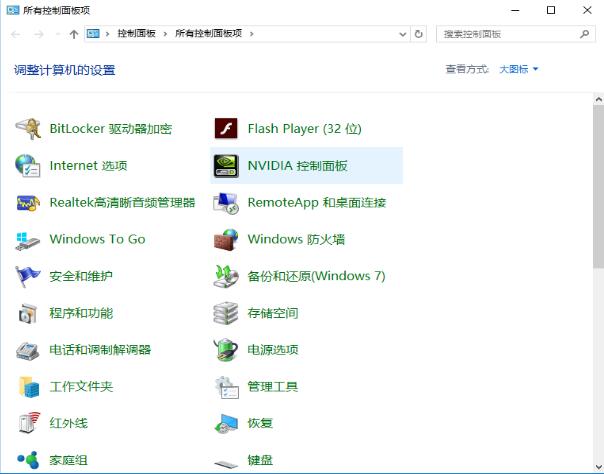Open the RemoteApp 和桌面连接 icon
The height and width of the screenshot is (474, 604).
[226, 203]
